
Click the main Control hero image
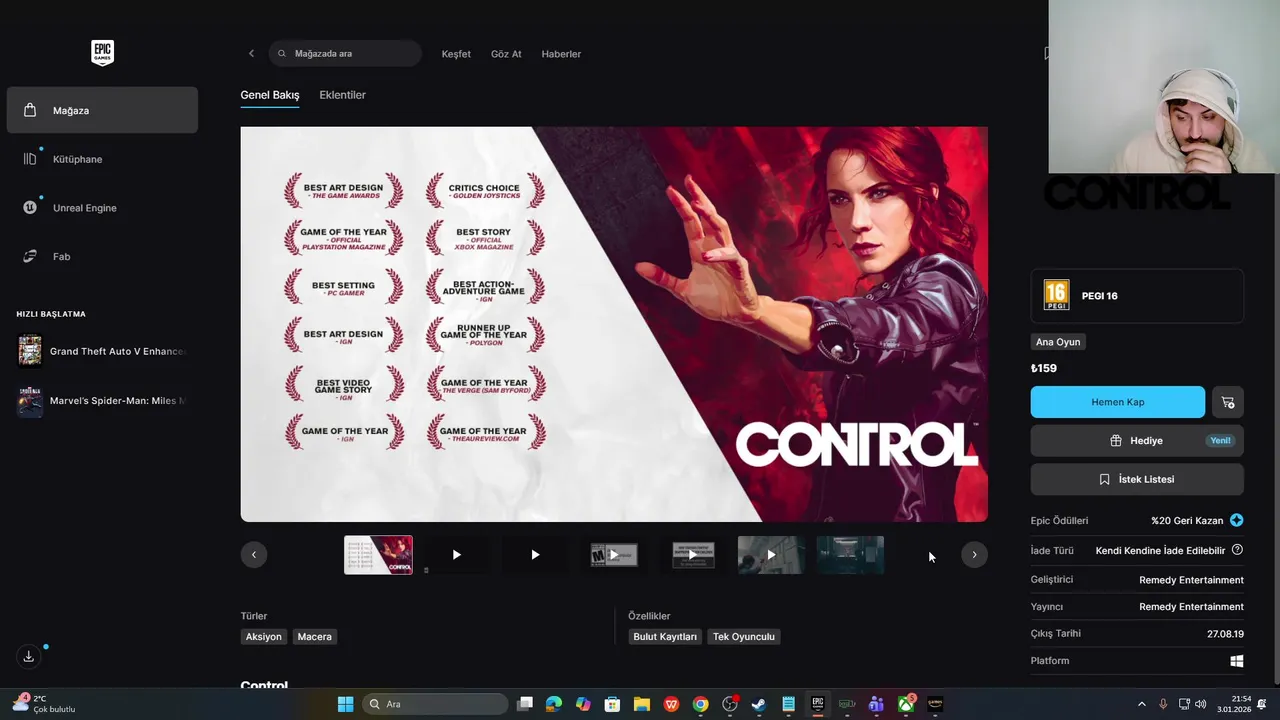point(614,324)
